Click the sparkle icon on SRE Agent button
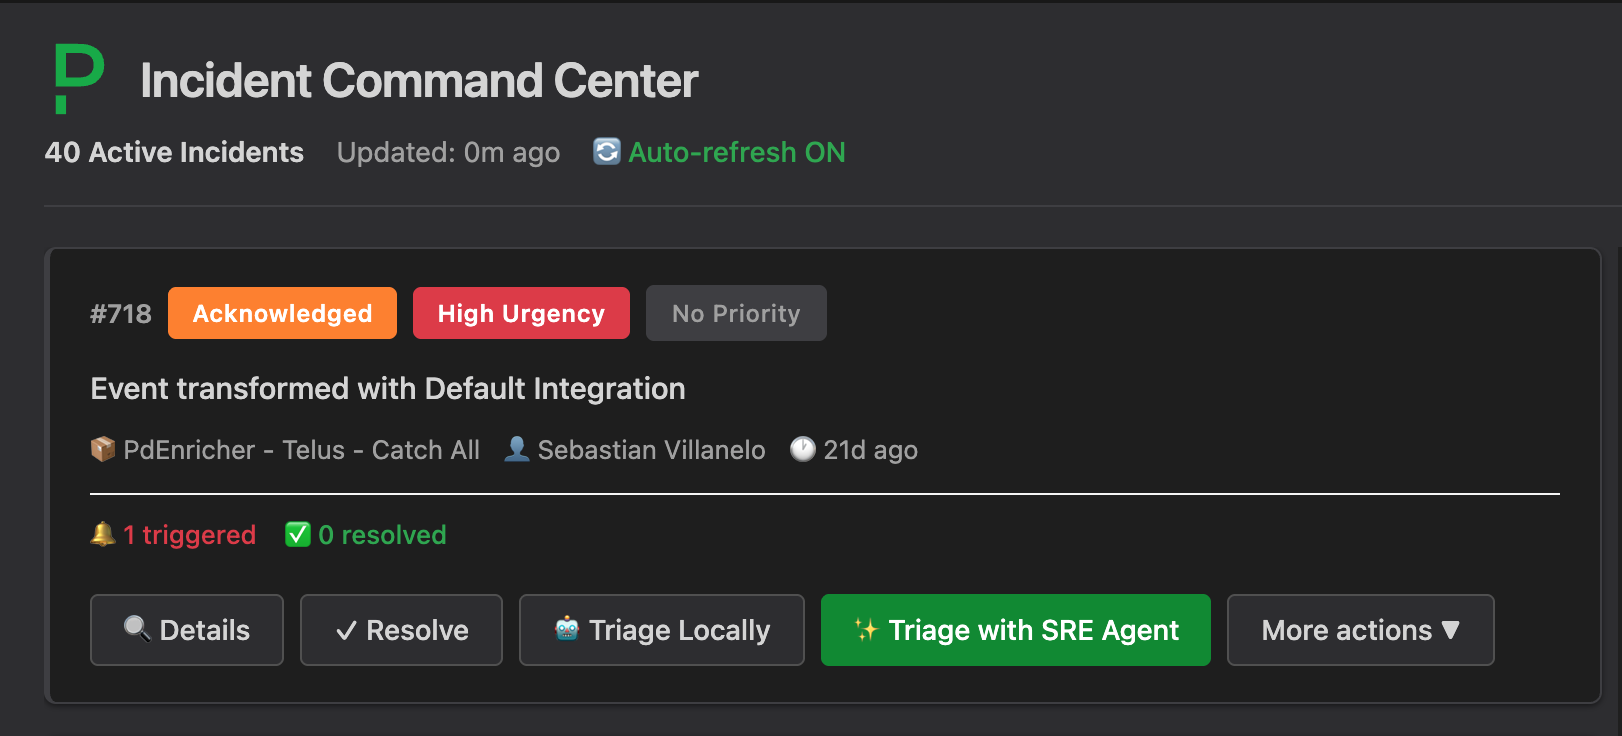This screenshot has height=736, width=1622. pos(866,630)
